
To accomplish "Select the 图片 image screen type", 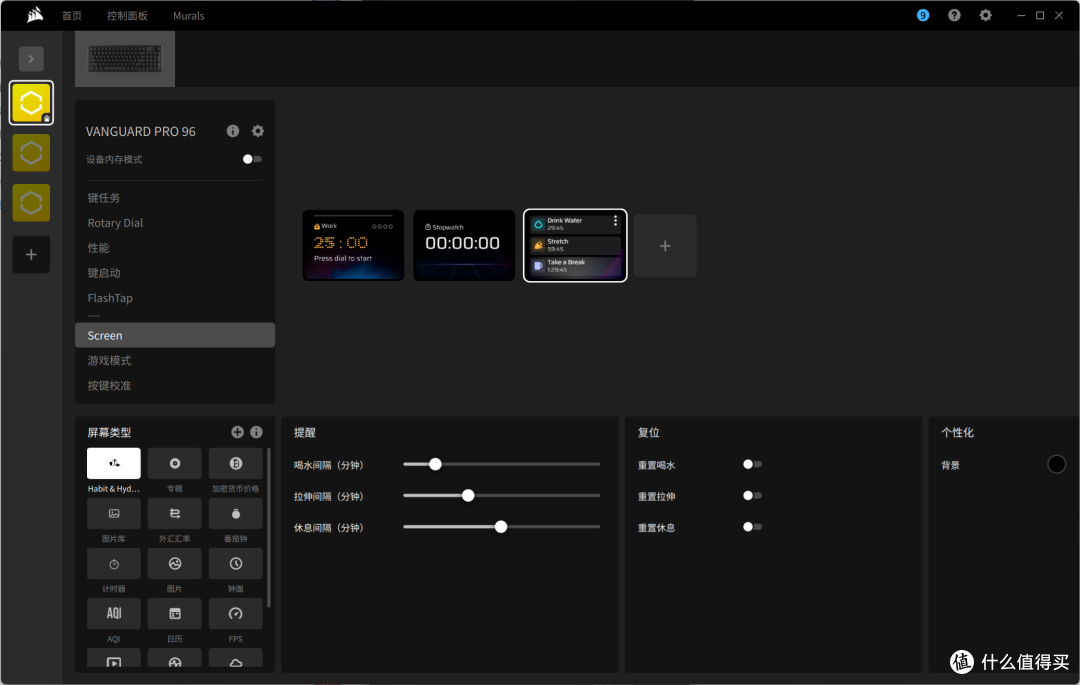I will point(175,564).
